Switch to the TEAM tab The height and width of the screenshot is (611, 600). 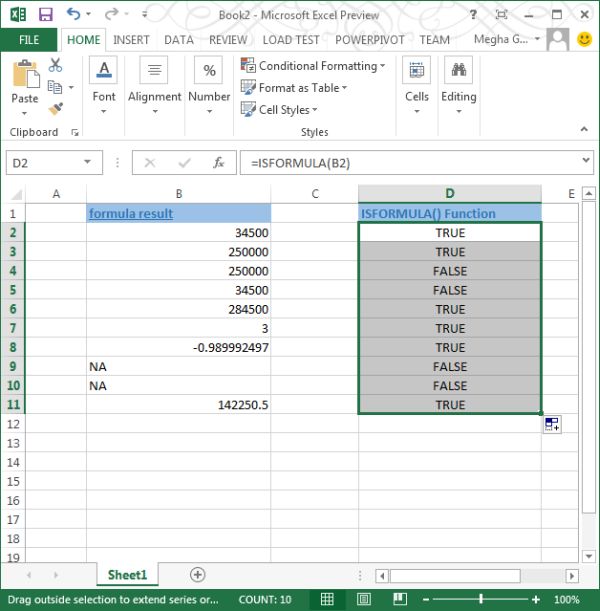pyautogui.click(x=434, y=40)
